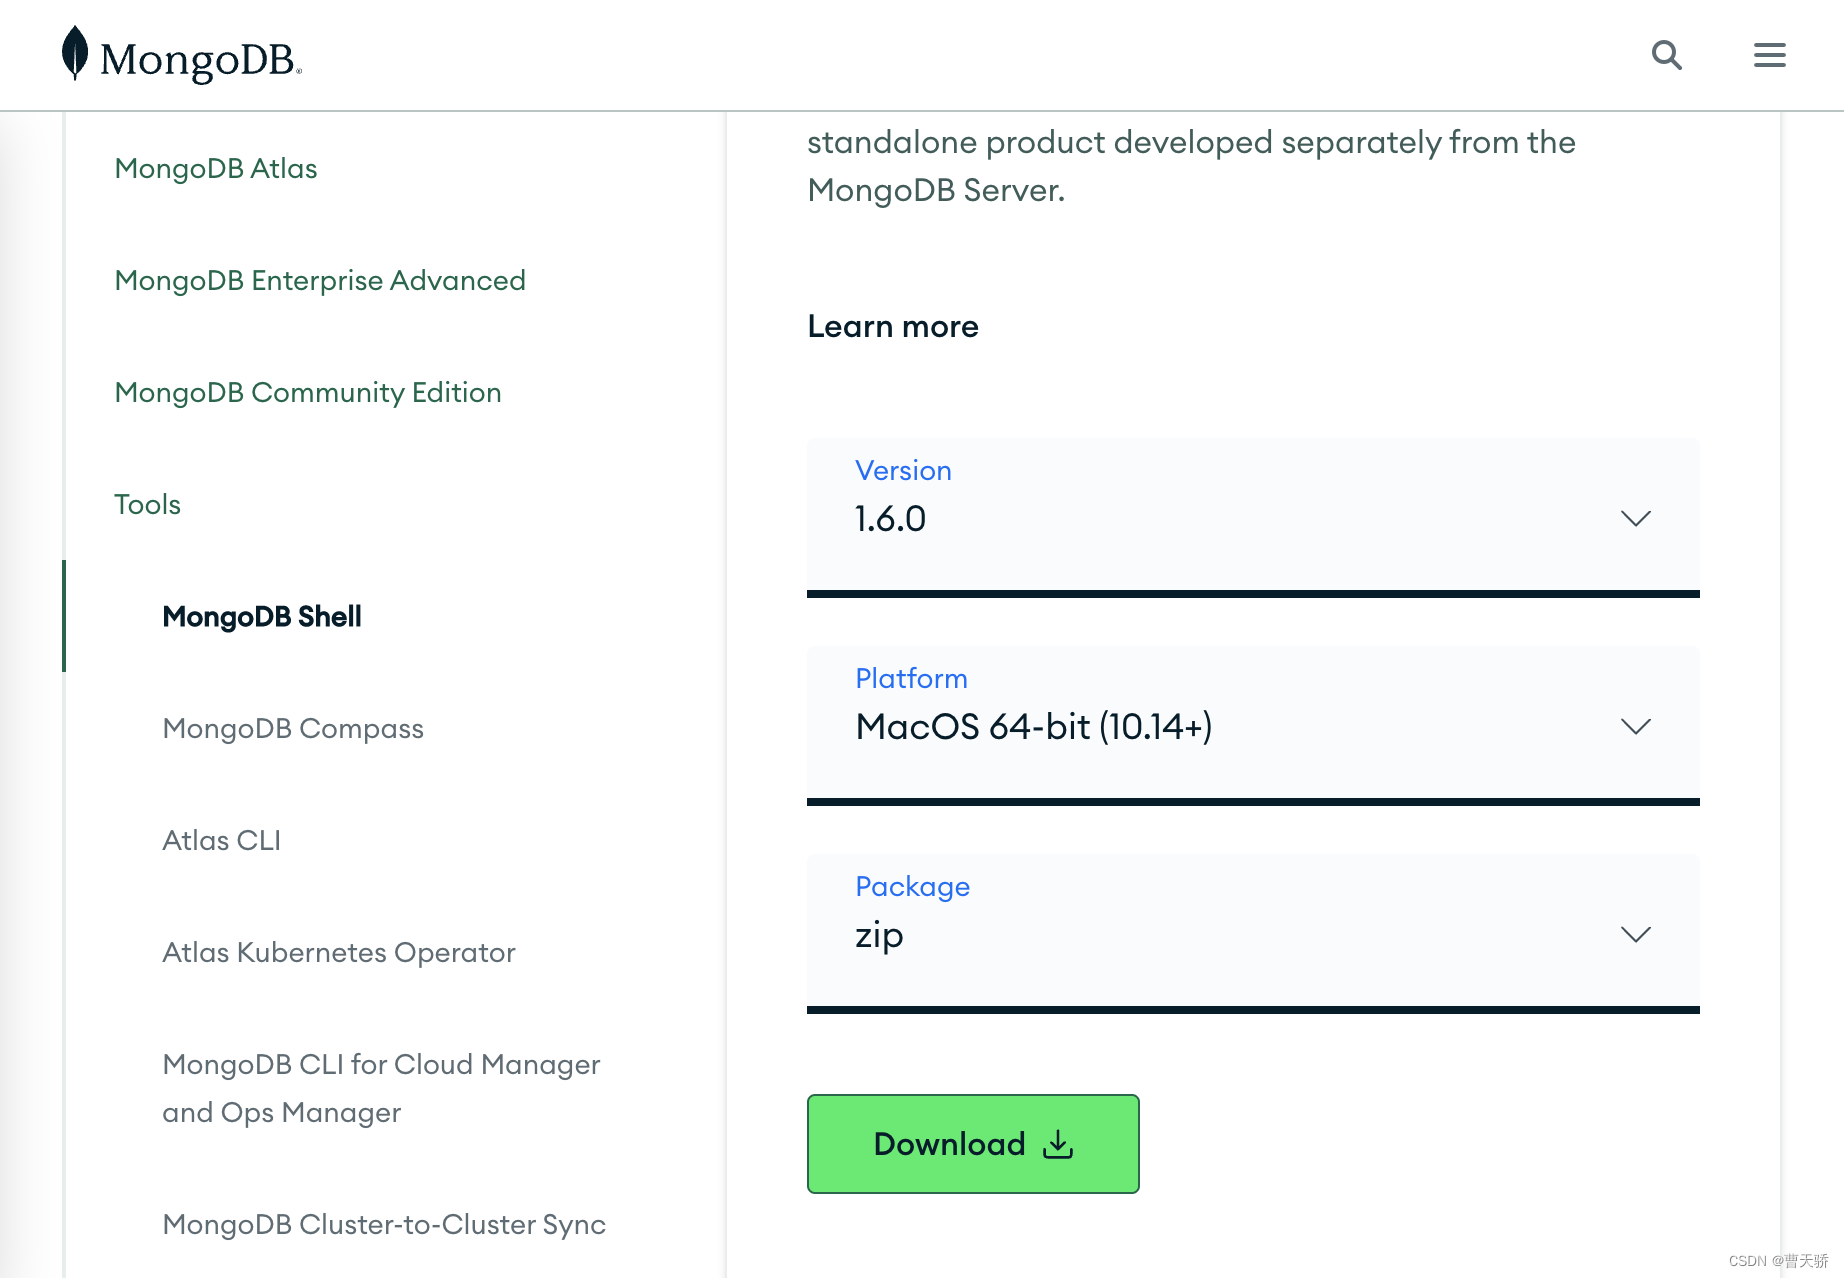Click the MongoDB leaf logo
The image size is (1844, 1278).
click(181, 55)
